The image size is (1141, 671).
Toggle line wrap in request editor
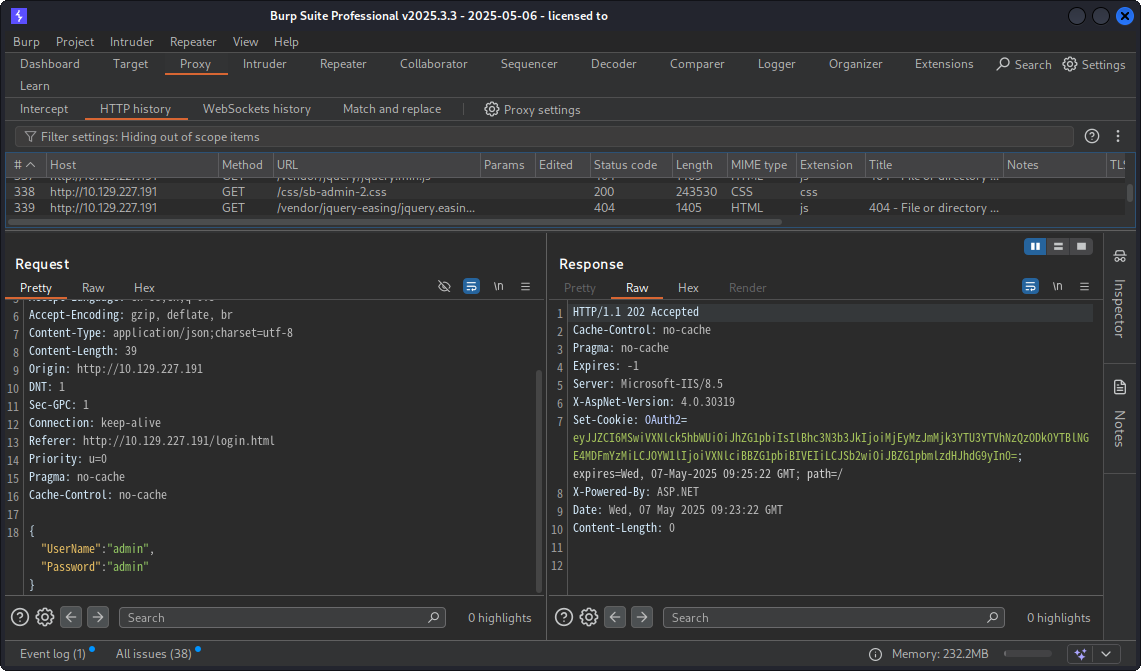[x=471, y=287]
